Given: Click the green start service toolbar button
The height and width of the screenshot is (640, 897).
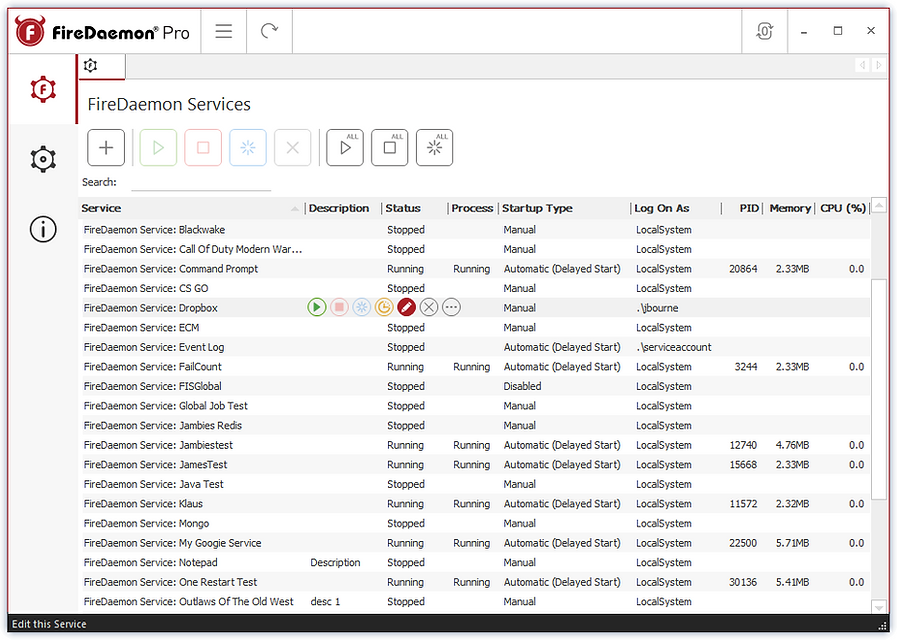Looking at the screenshot, I should [x=158, y=148].
